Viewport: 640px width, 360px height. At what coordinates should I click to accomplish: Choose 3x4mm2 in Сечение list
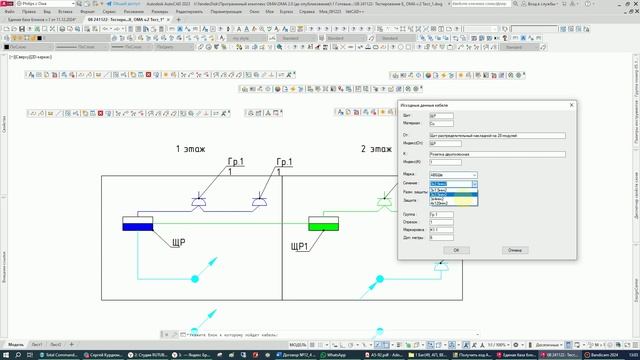tap(453, 199)
